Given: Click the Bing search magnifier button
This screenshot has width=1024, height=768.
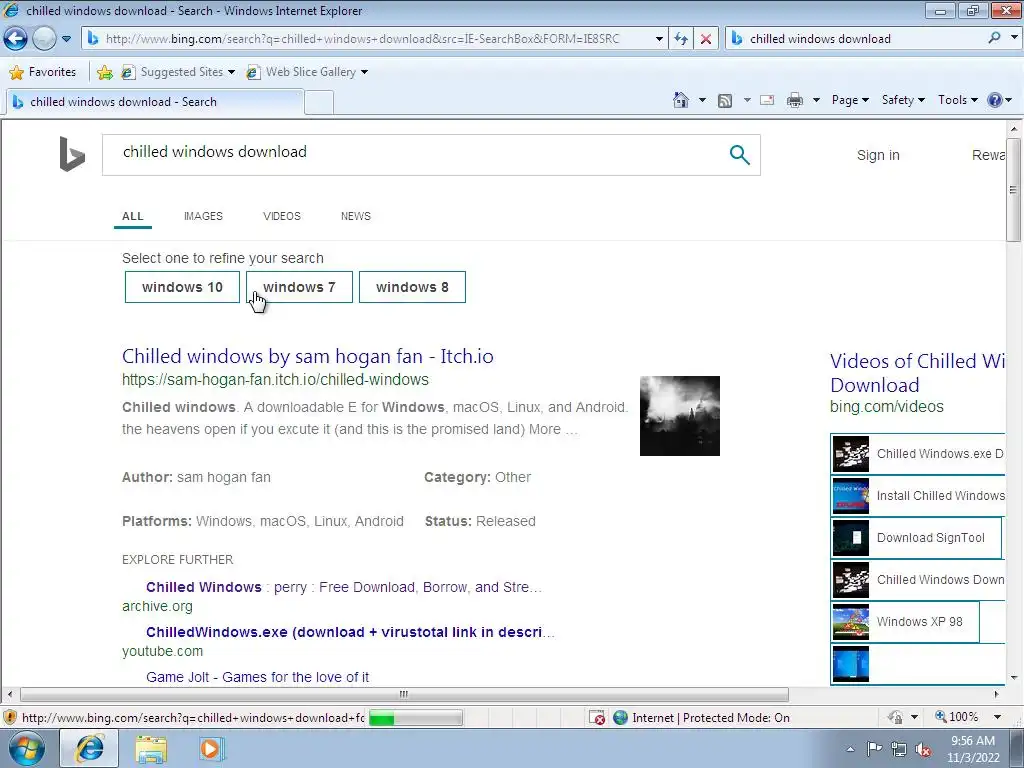Looking at the screenshot, I should coord(739,155).
